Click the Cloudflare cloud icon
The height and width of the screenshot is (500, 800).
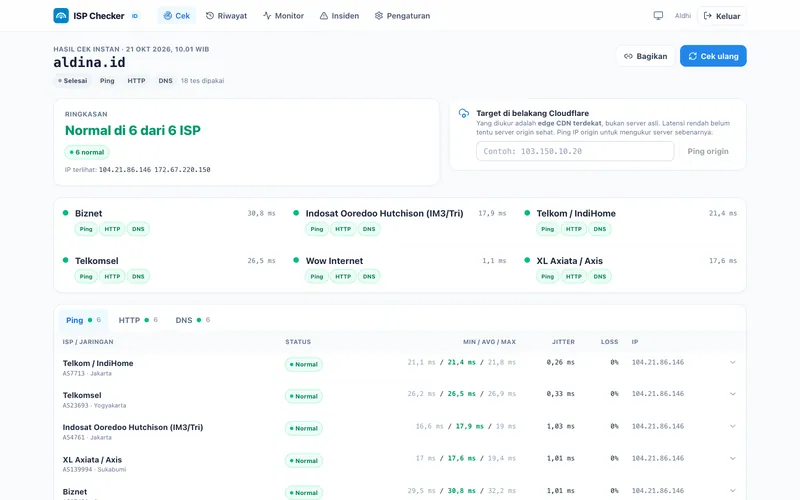(x=463, y=113)
